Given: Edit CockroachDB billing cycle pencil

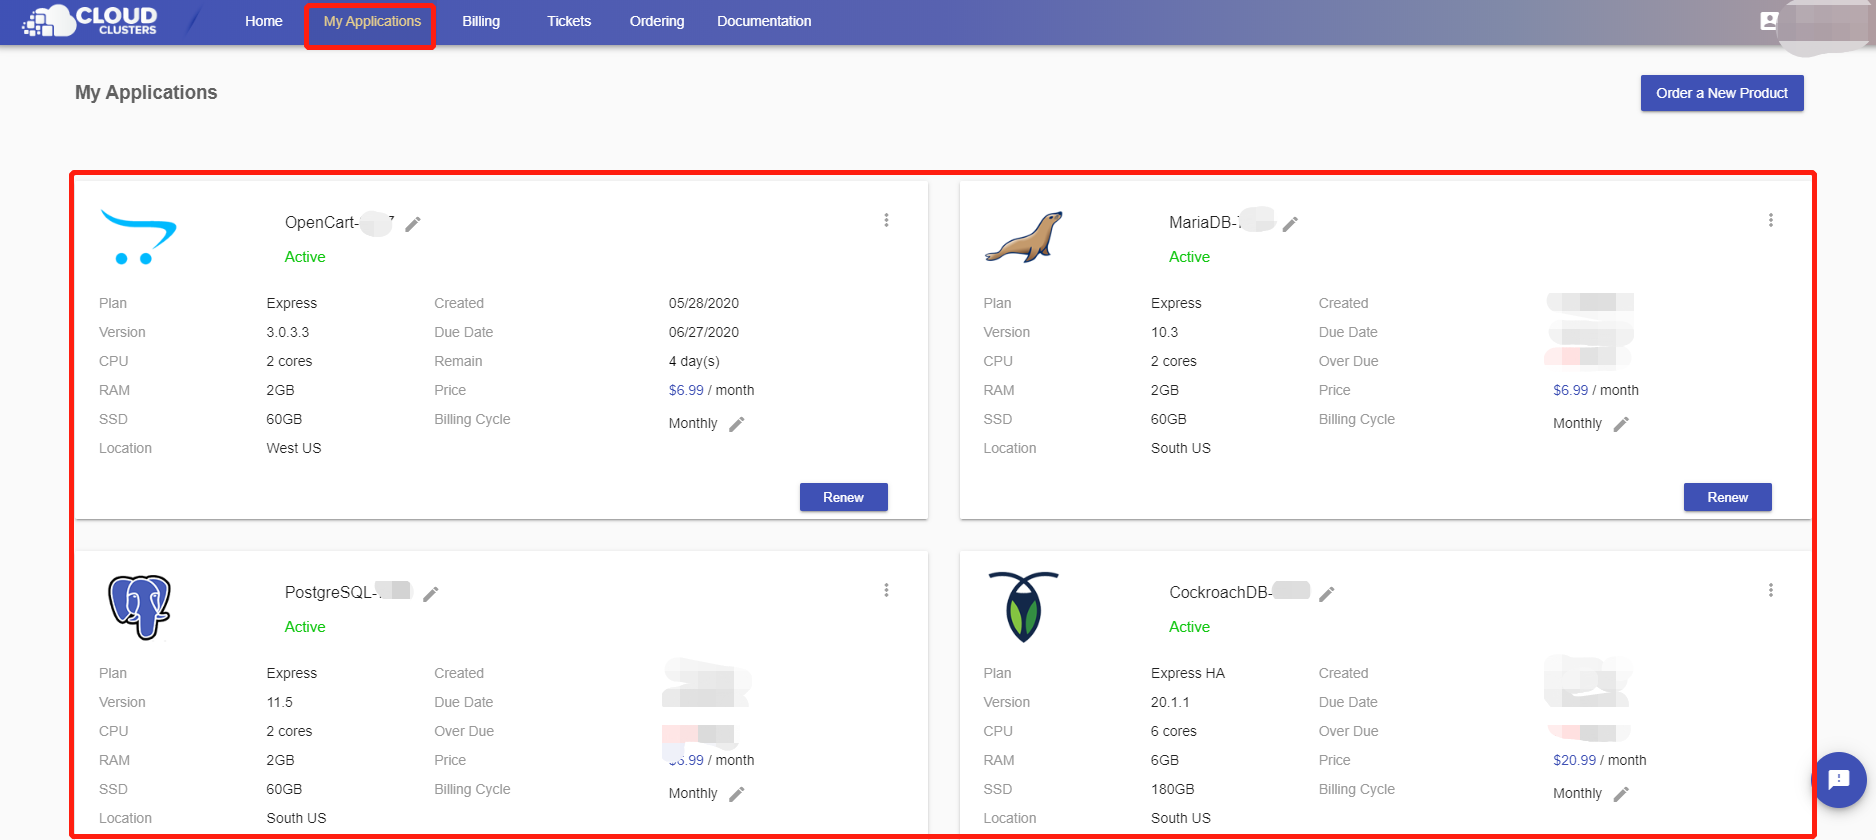Looking at the screenshot, I should click(1621, 794).
